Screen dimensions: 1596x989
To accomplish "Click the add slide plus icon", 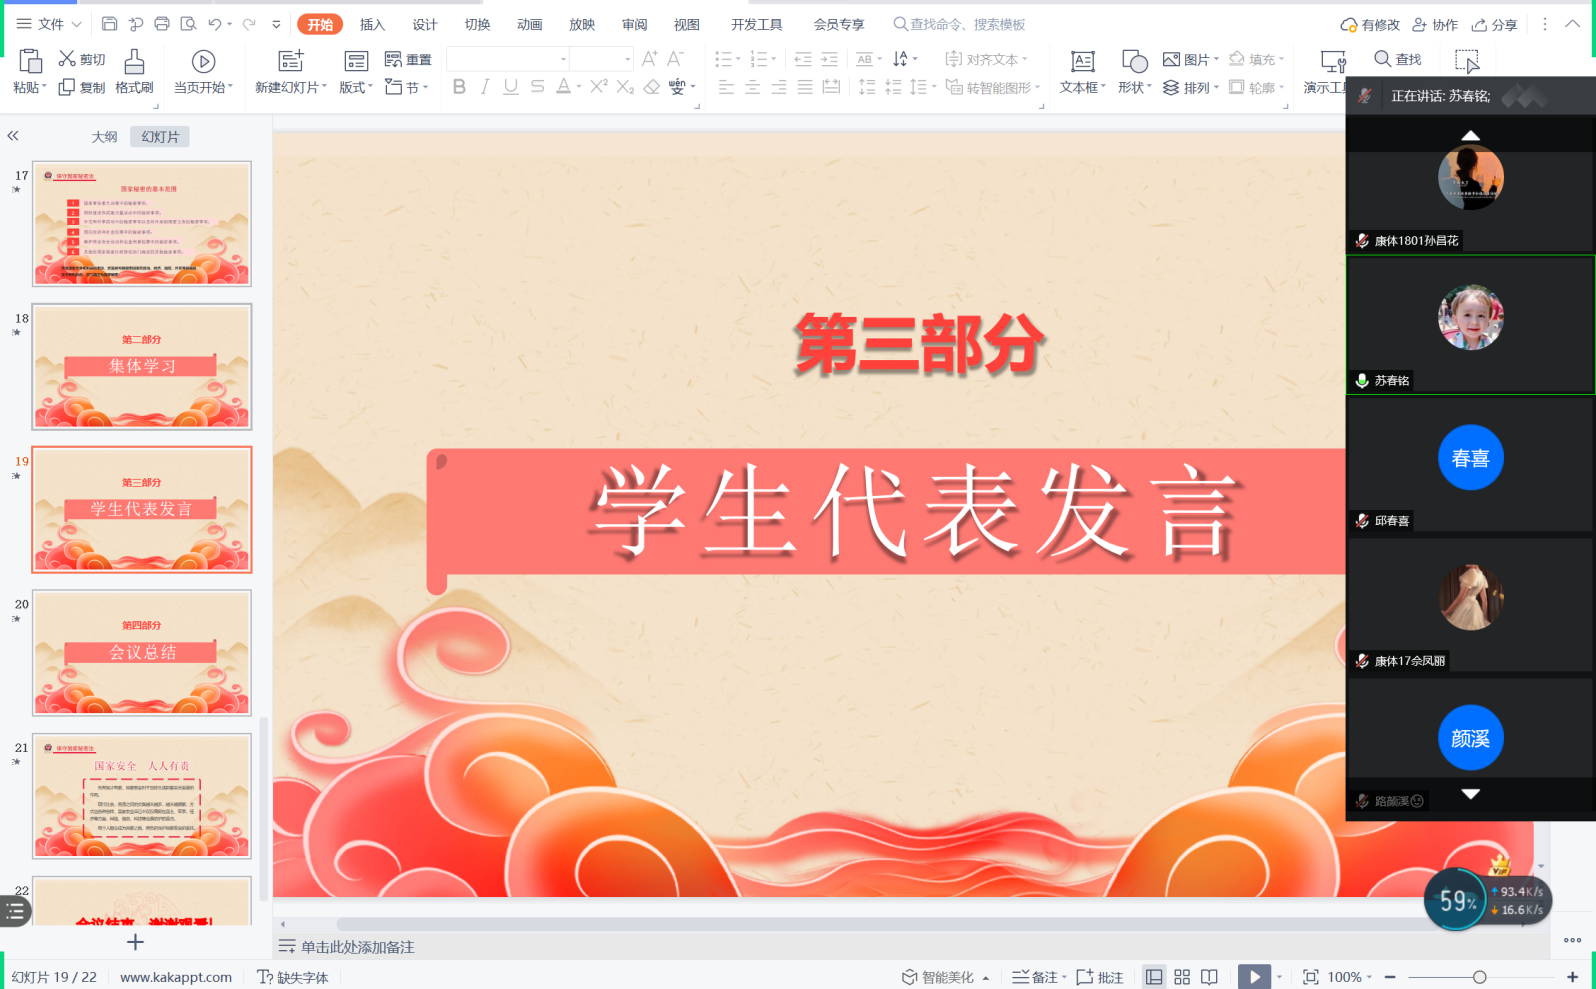I will [136, 942].
